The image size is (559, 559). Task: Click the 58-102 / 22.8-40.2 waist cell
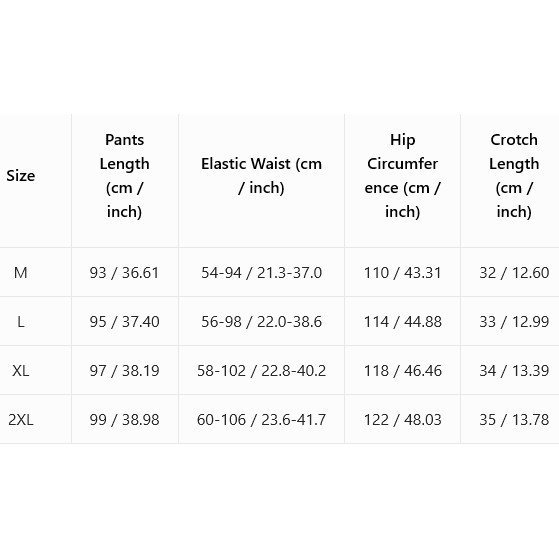[261, 371]
